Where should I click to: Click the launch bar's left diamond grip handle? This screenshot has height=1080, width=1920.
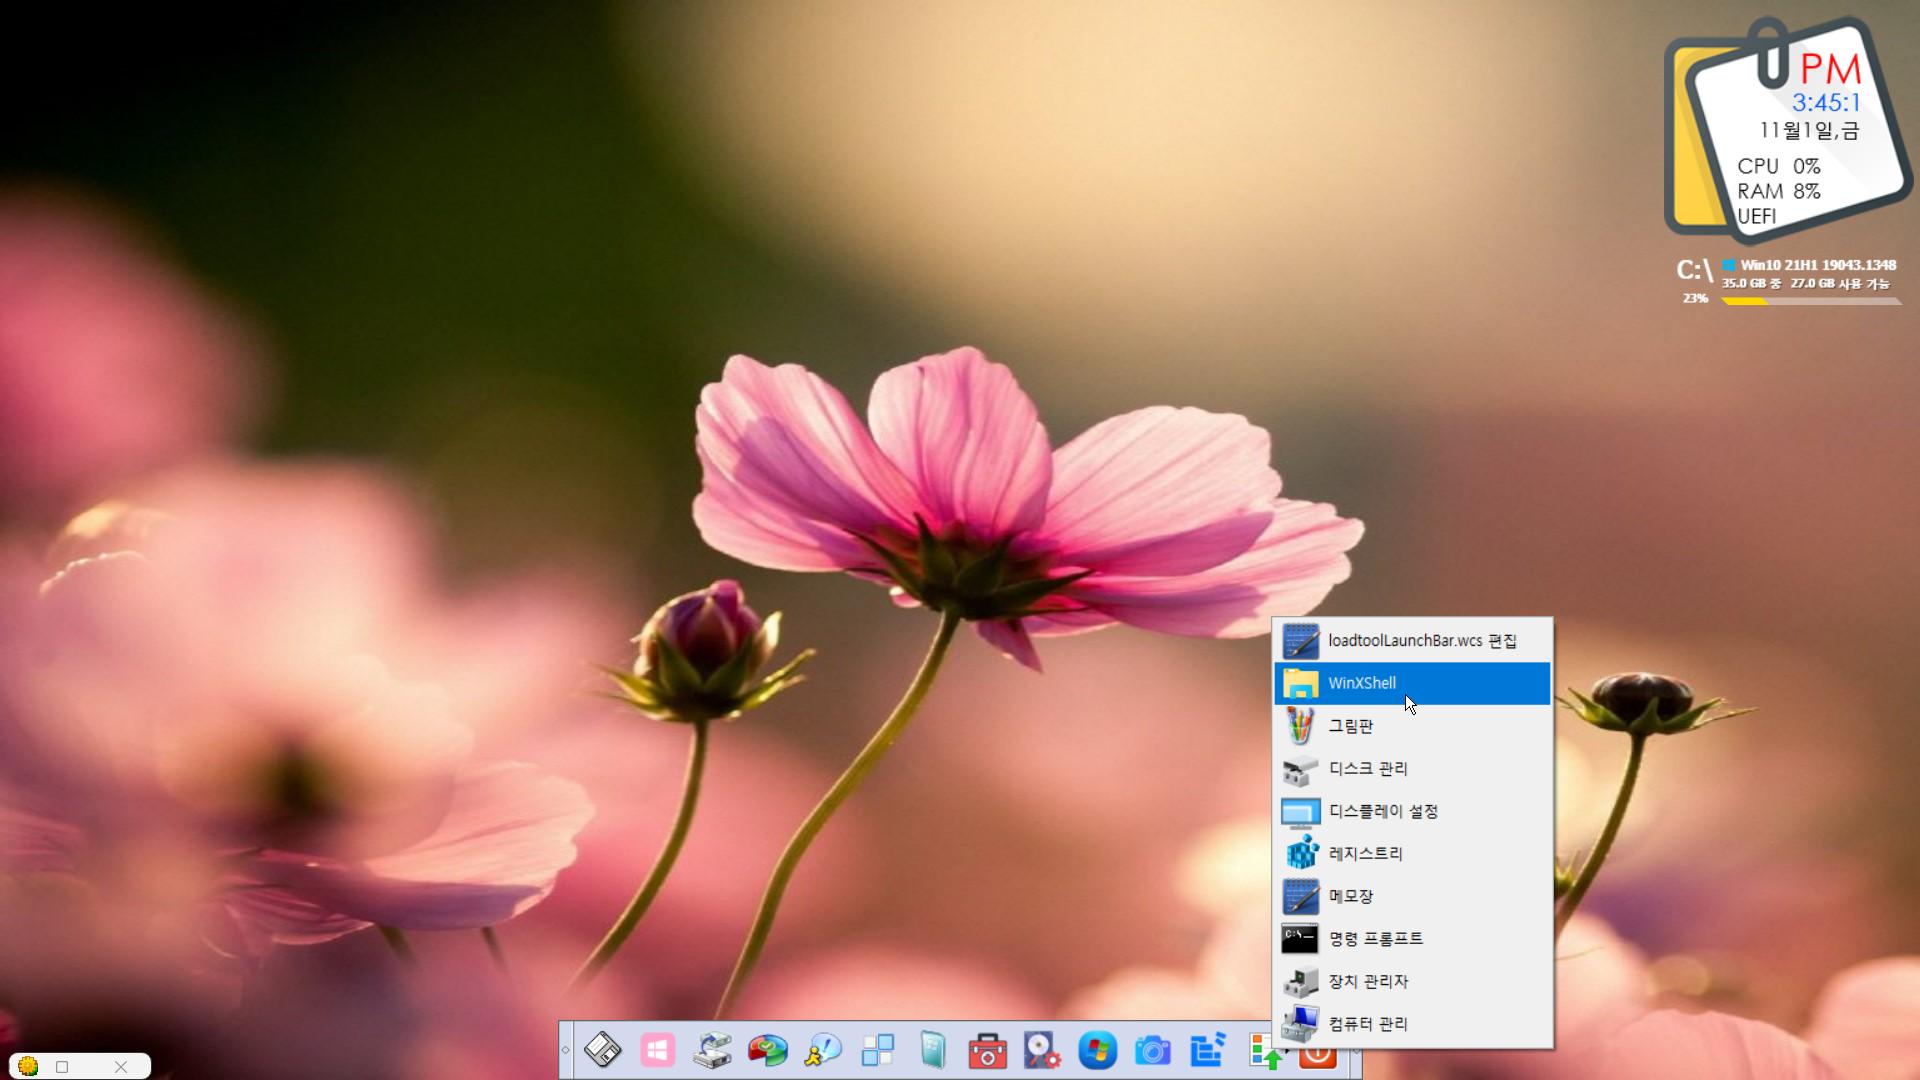pyautogui.click(x=566, y=1050)
